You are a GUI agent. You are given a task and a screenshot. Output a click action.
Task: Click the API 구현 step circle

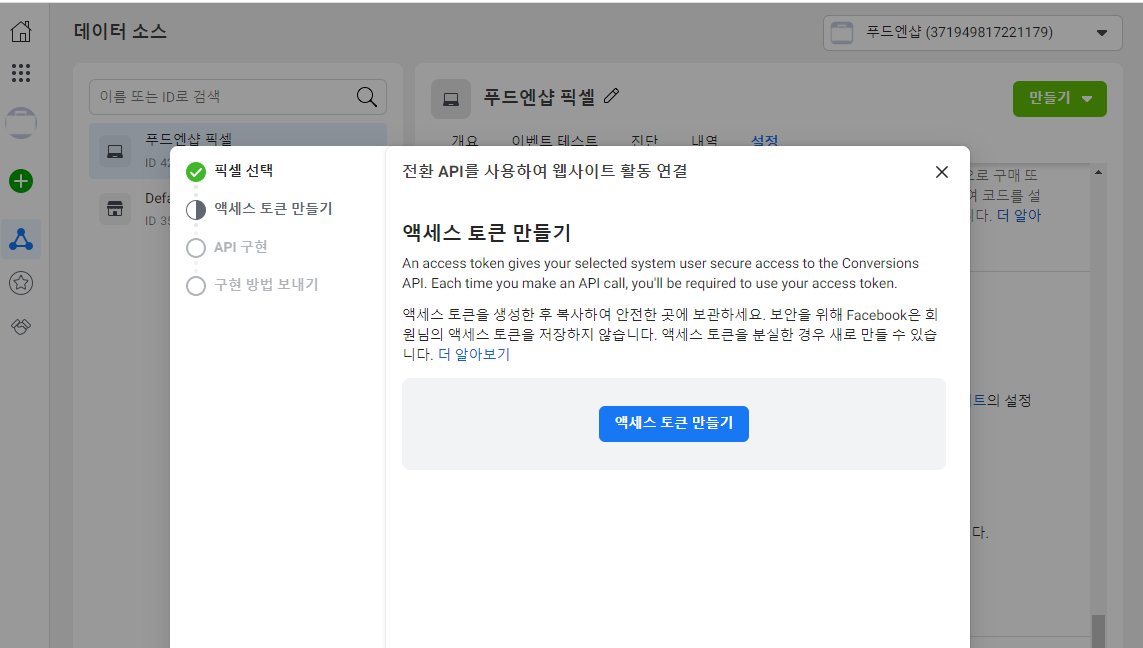(196, 248)
